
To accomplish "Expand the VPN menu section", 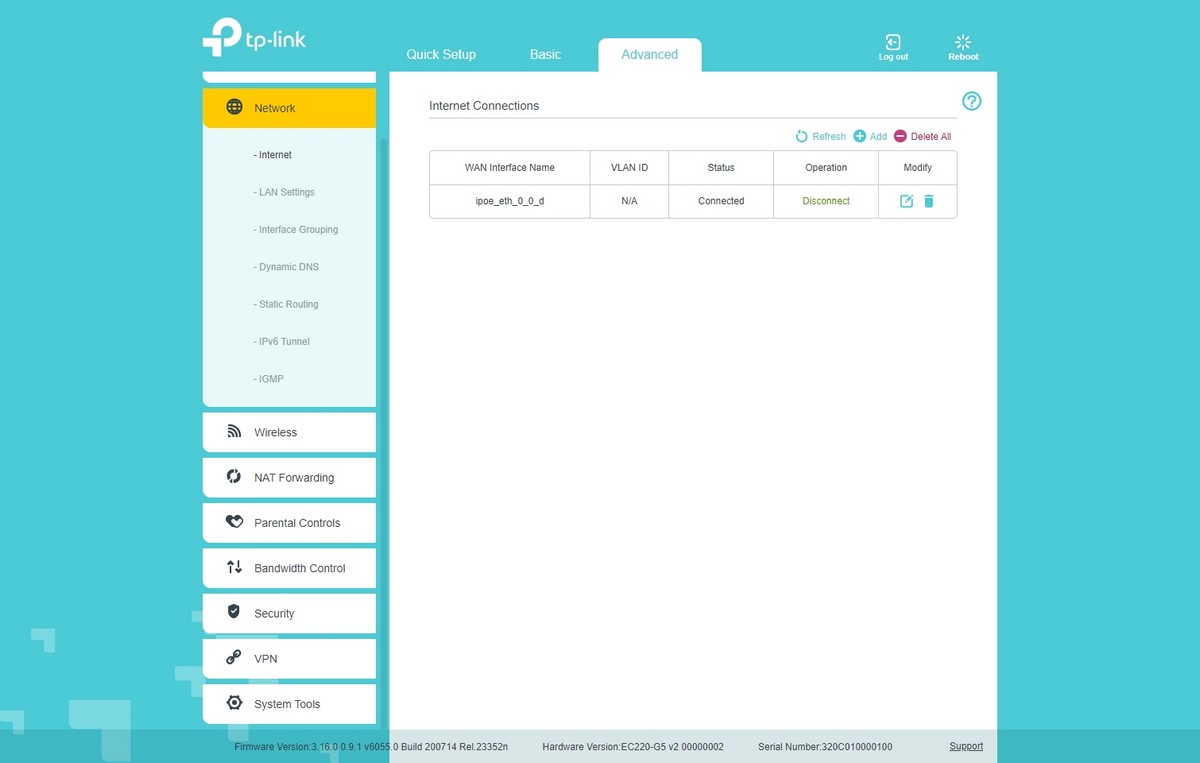I will (289, 658).
